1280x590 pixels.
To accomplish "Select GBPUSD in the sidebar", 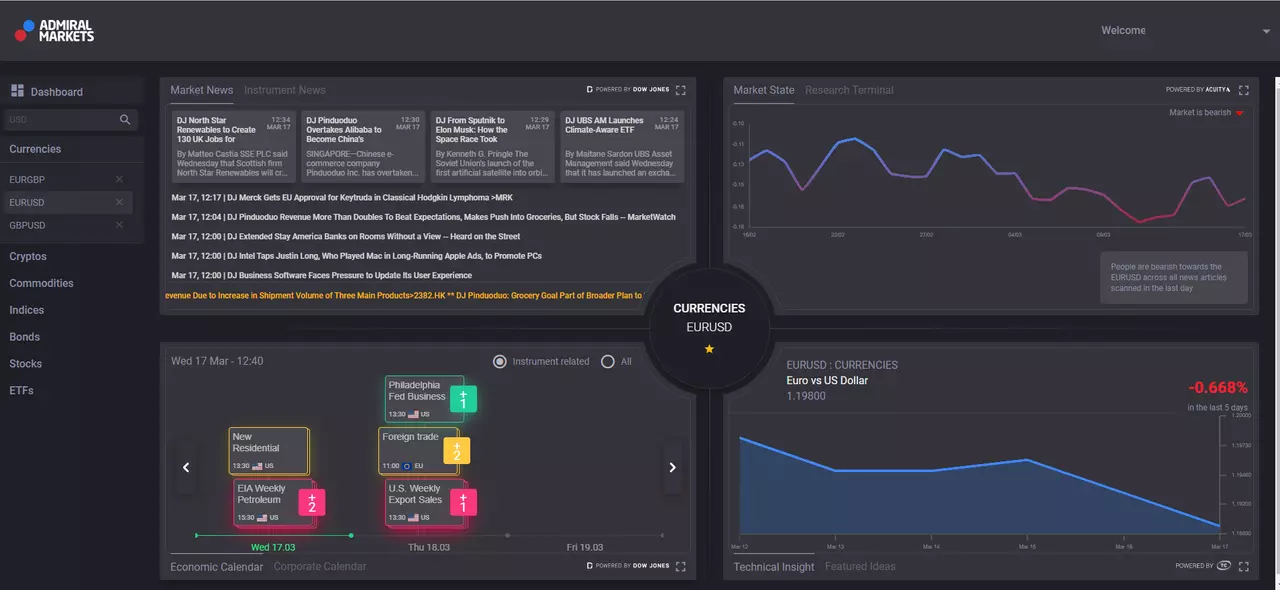I will (27, 225).
